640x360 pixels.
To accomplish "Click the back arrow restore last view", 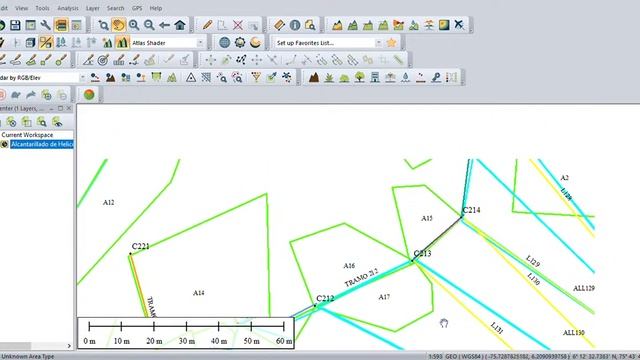I will click(164, 25).
